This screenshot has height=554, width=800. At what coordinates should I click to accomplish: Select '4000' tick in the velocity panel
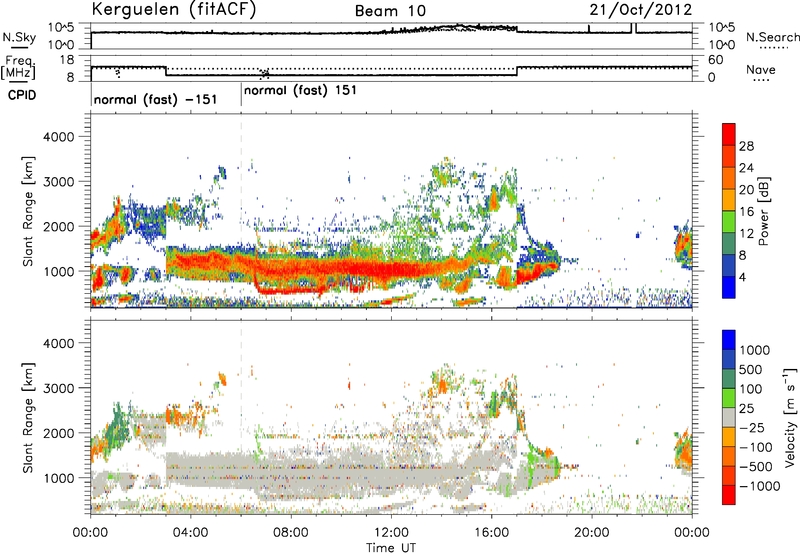(59, 343)
